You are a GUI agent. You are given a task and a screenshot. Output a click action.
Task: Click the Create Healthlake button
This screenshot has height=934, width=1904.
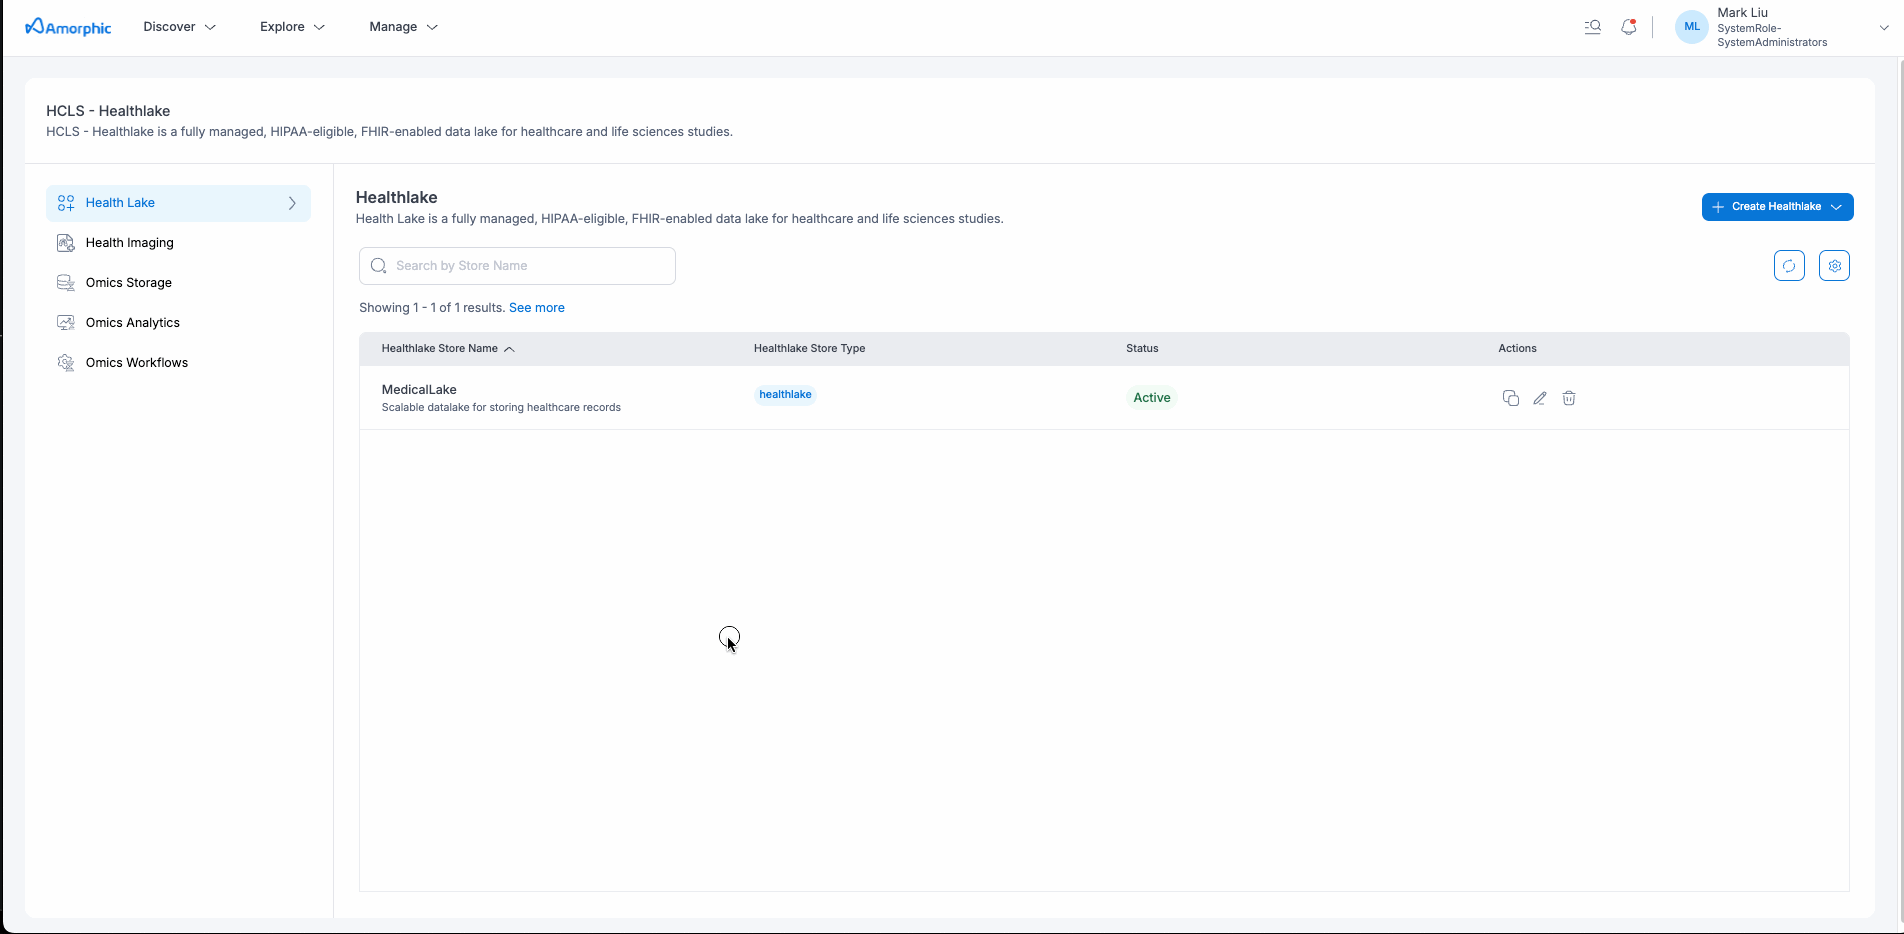point(1777,207)
